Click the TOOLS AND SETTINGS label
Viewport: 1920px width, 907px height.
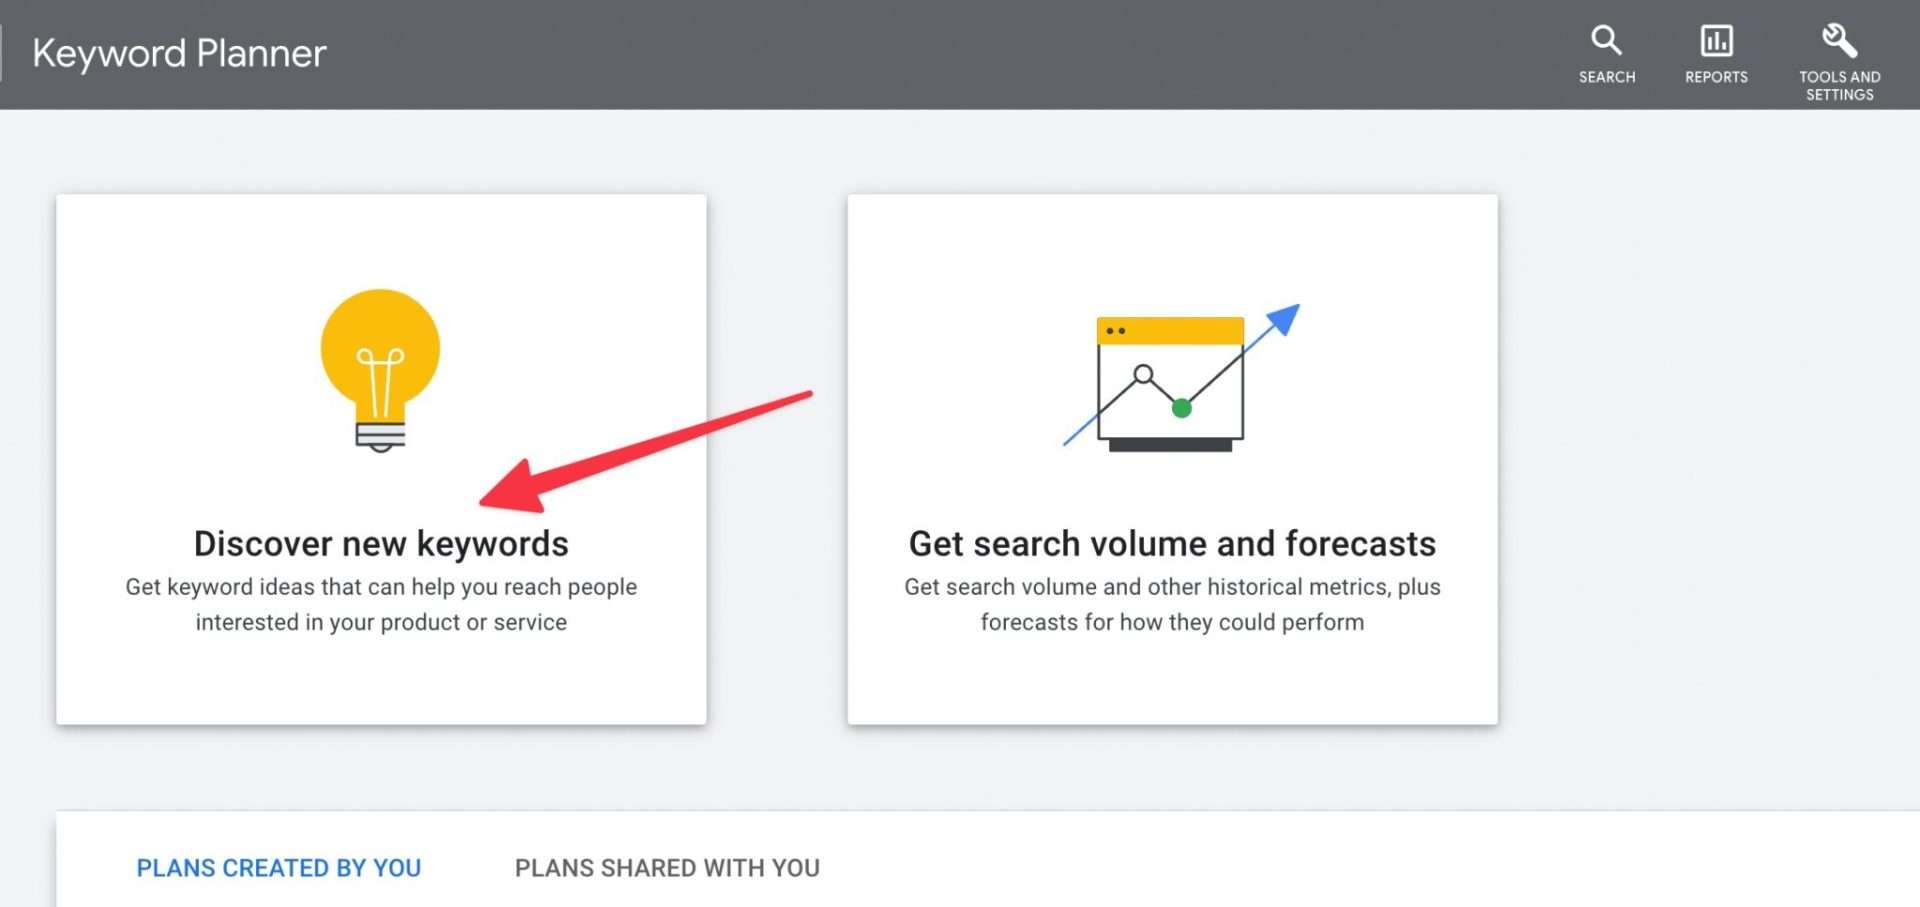click(1839, 86)
